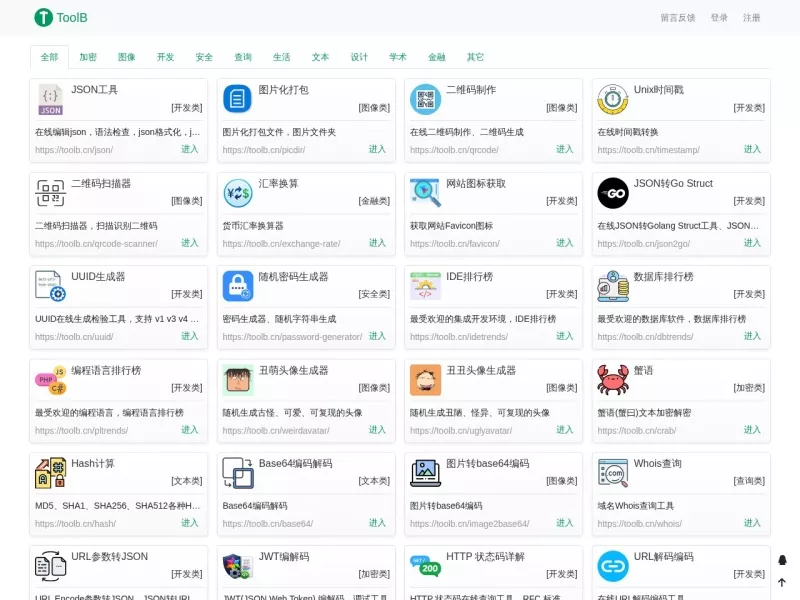The width and height of the screenshot is (800, 600).
Task: Click 进入 on the Whois查询 card
Action: 752,522
